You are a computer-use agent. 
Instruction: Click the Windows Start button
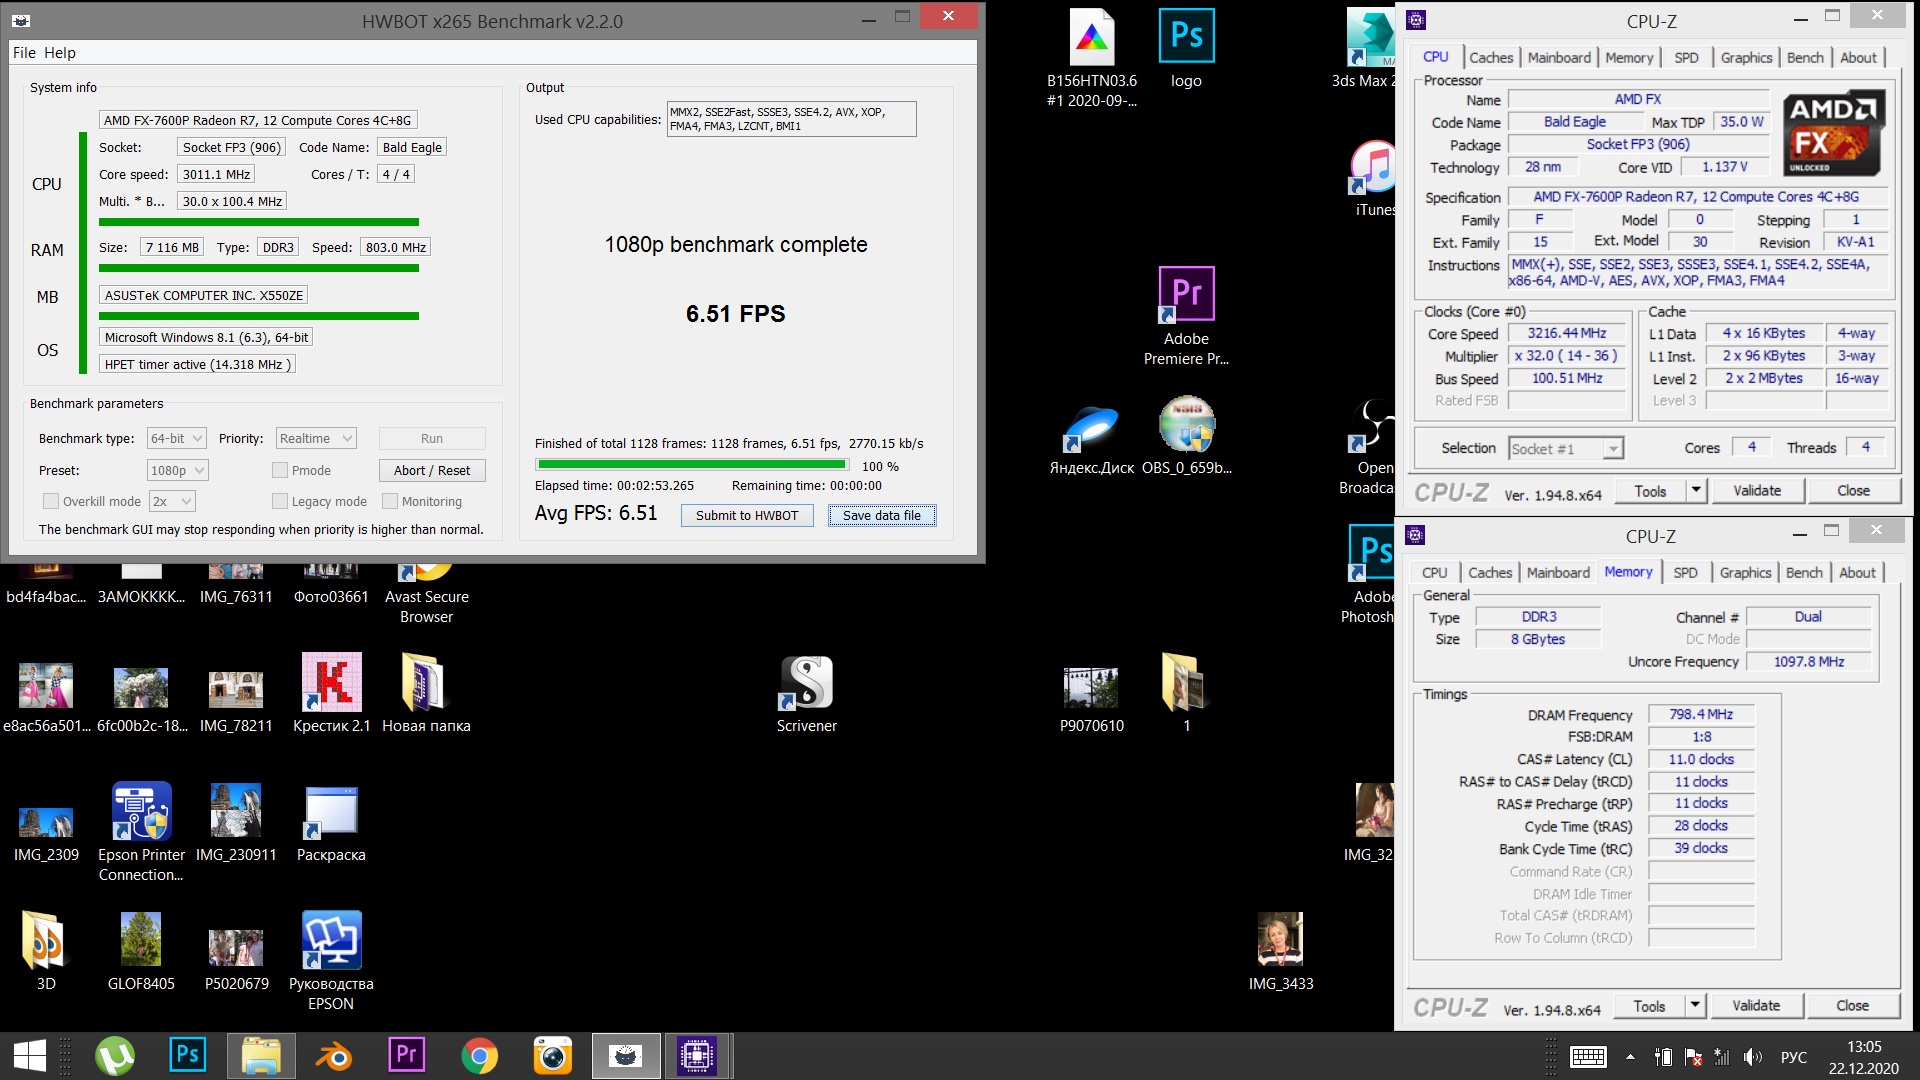coord(30,1056)
